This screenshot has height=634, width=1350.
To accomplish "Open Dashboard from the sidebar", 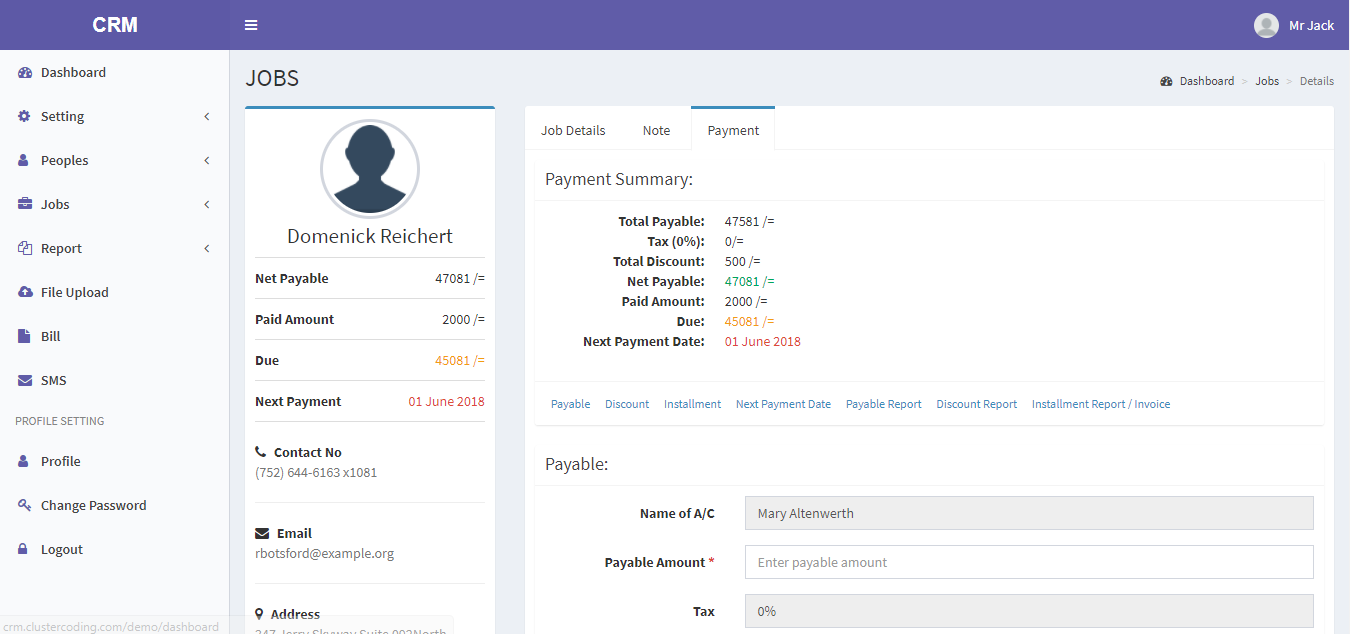I will [x=114, y=73].
